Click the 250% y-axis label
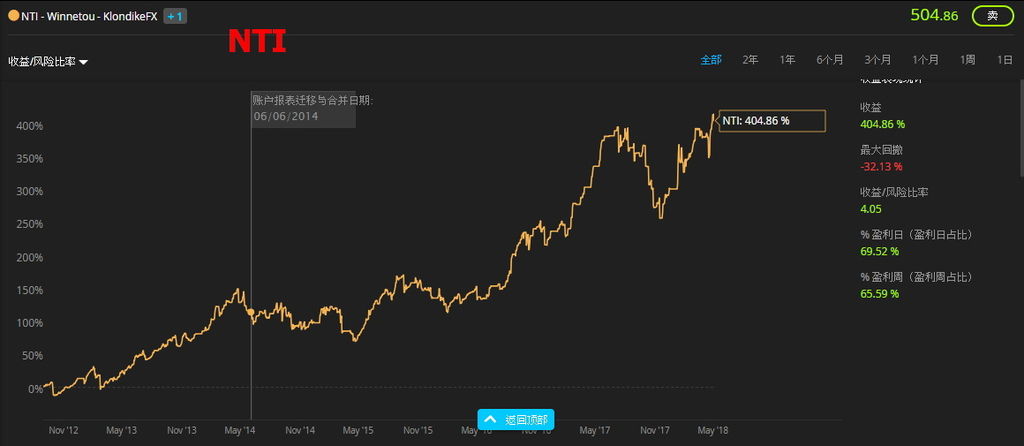This screenshot has width=1024, height=446. pos(29,224)
